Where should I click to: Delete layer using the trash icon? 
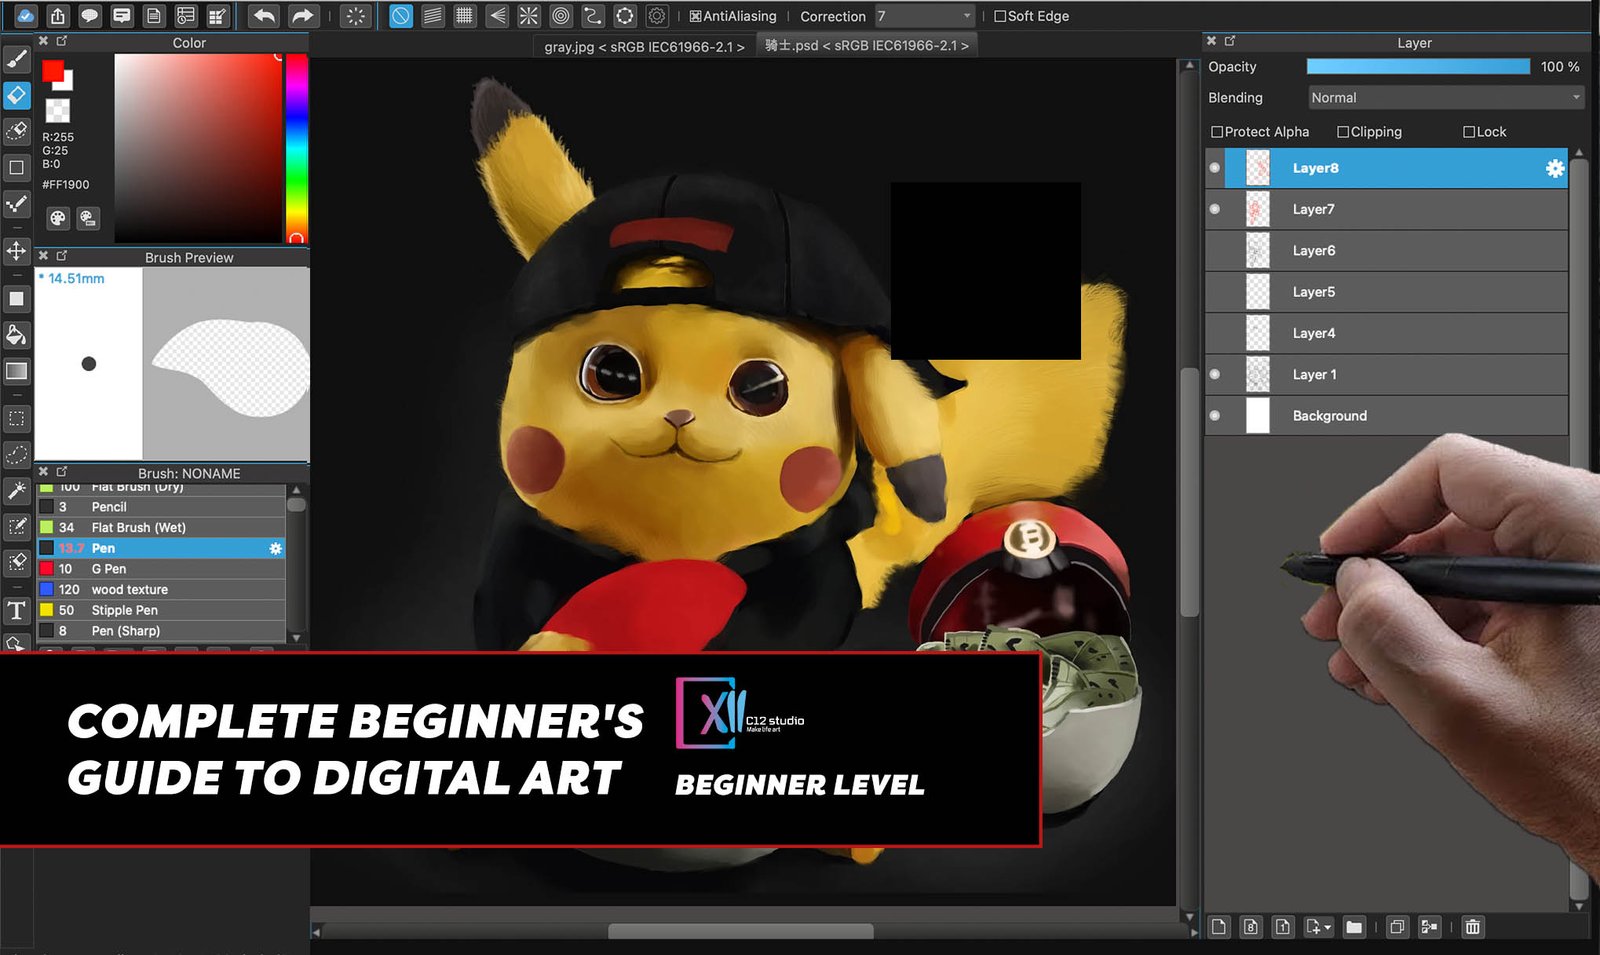(x=1472, y=927)
